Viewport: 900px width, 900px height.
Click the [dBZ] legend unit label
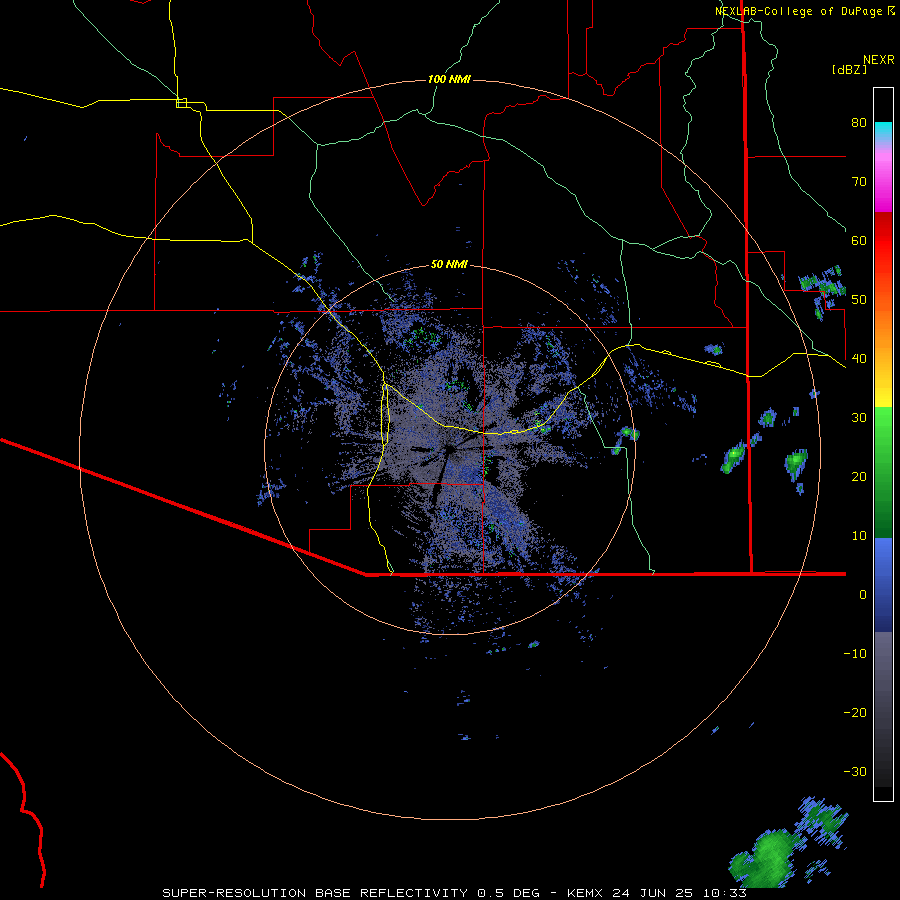[x=849, y=69]
